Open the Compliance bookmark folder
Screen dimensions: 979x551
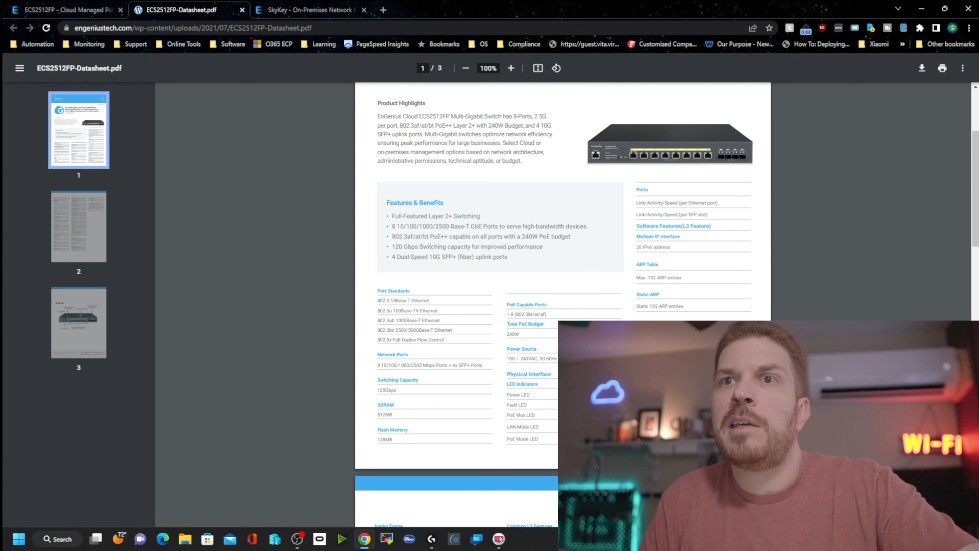[x=518, y=44]
